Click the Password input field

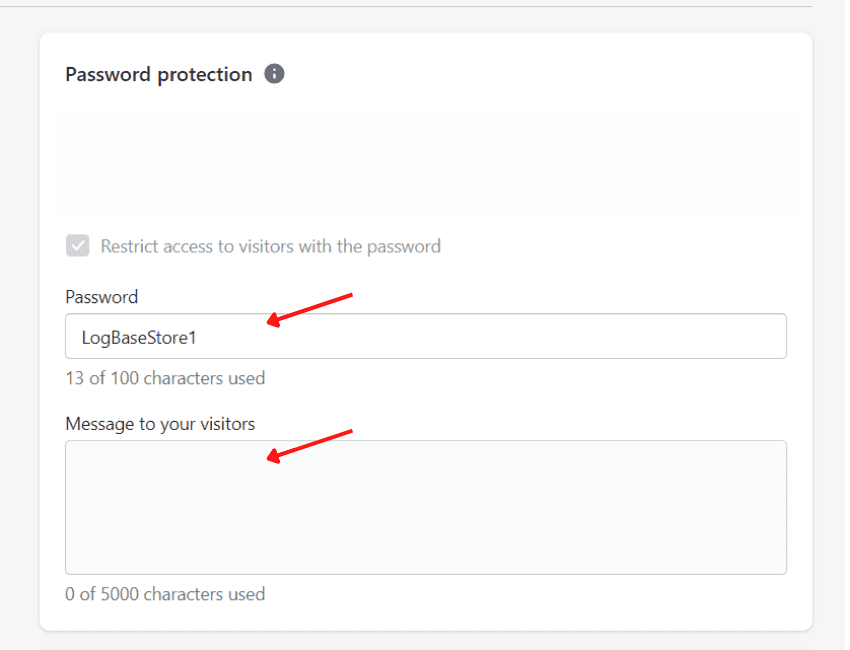(425, 337)
